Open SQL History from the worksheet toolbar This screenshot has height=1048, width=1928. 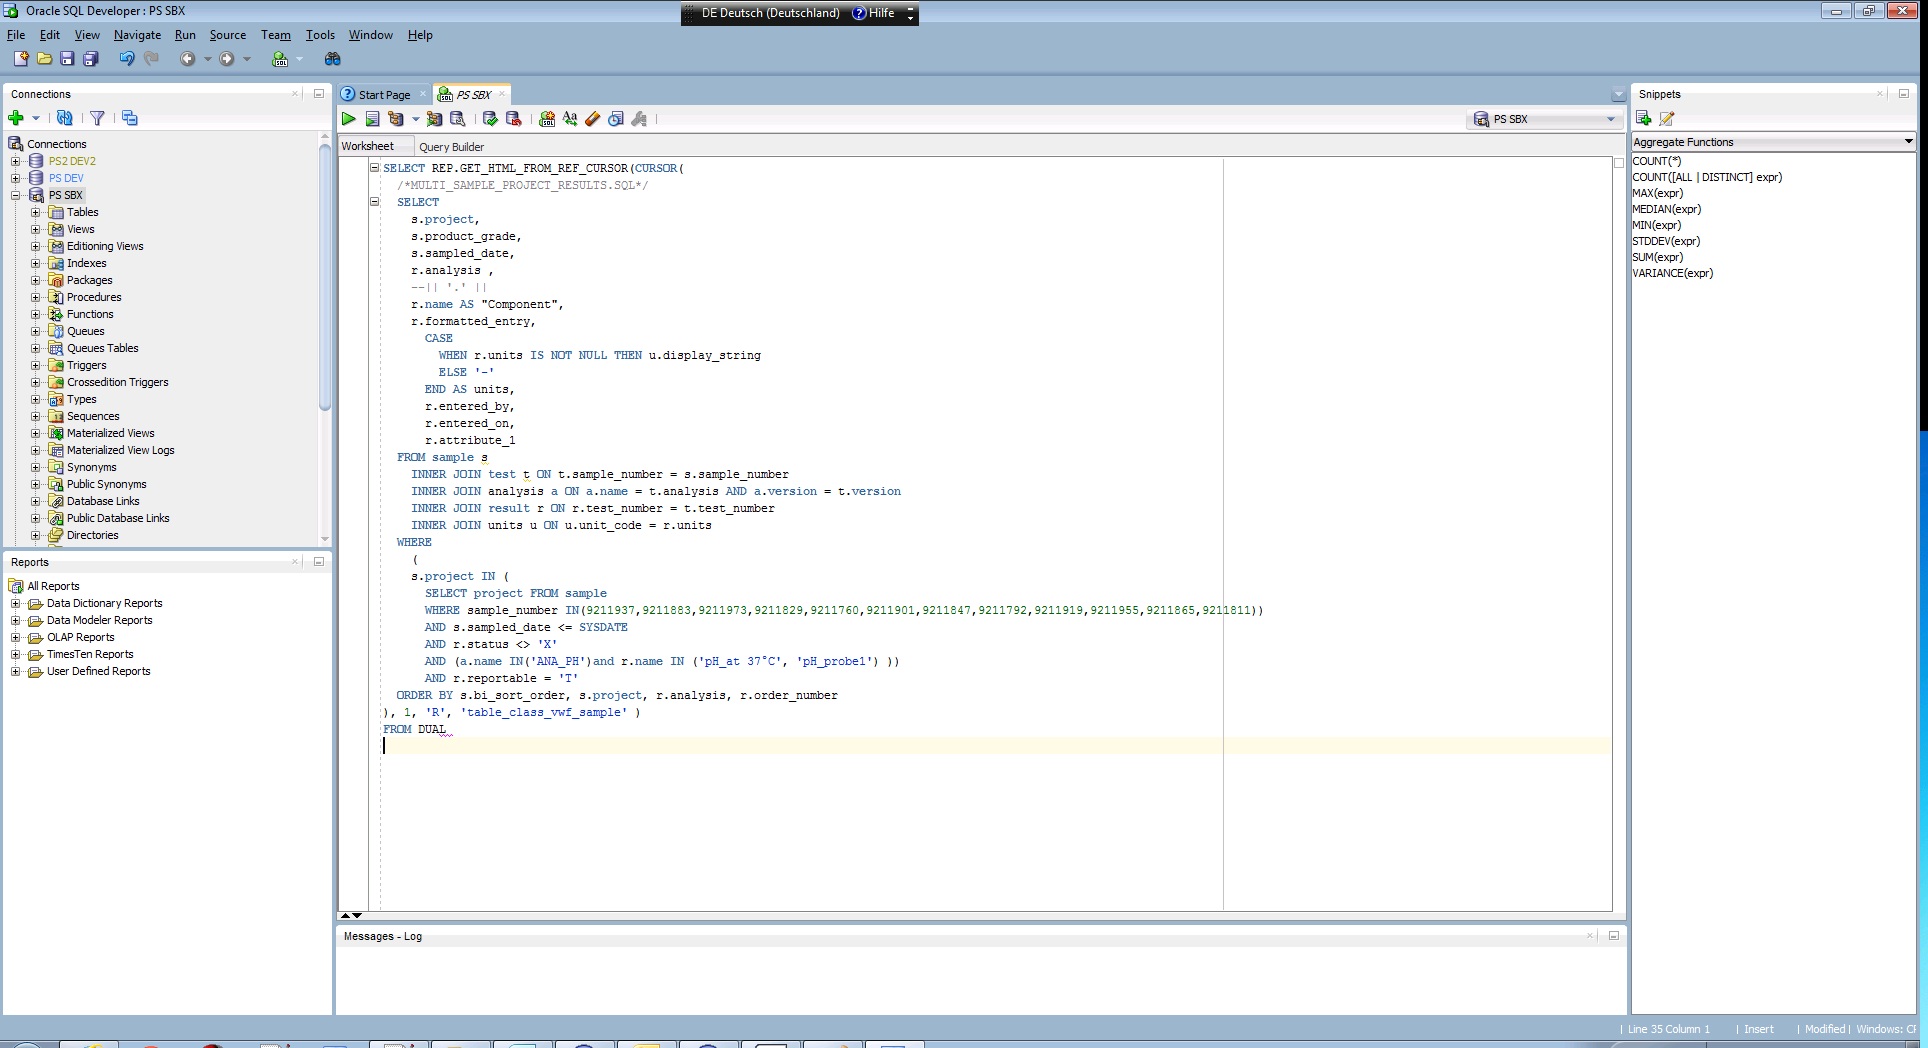(616, 119)
